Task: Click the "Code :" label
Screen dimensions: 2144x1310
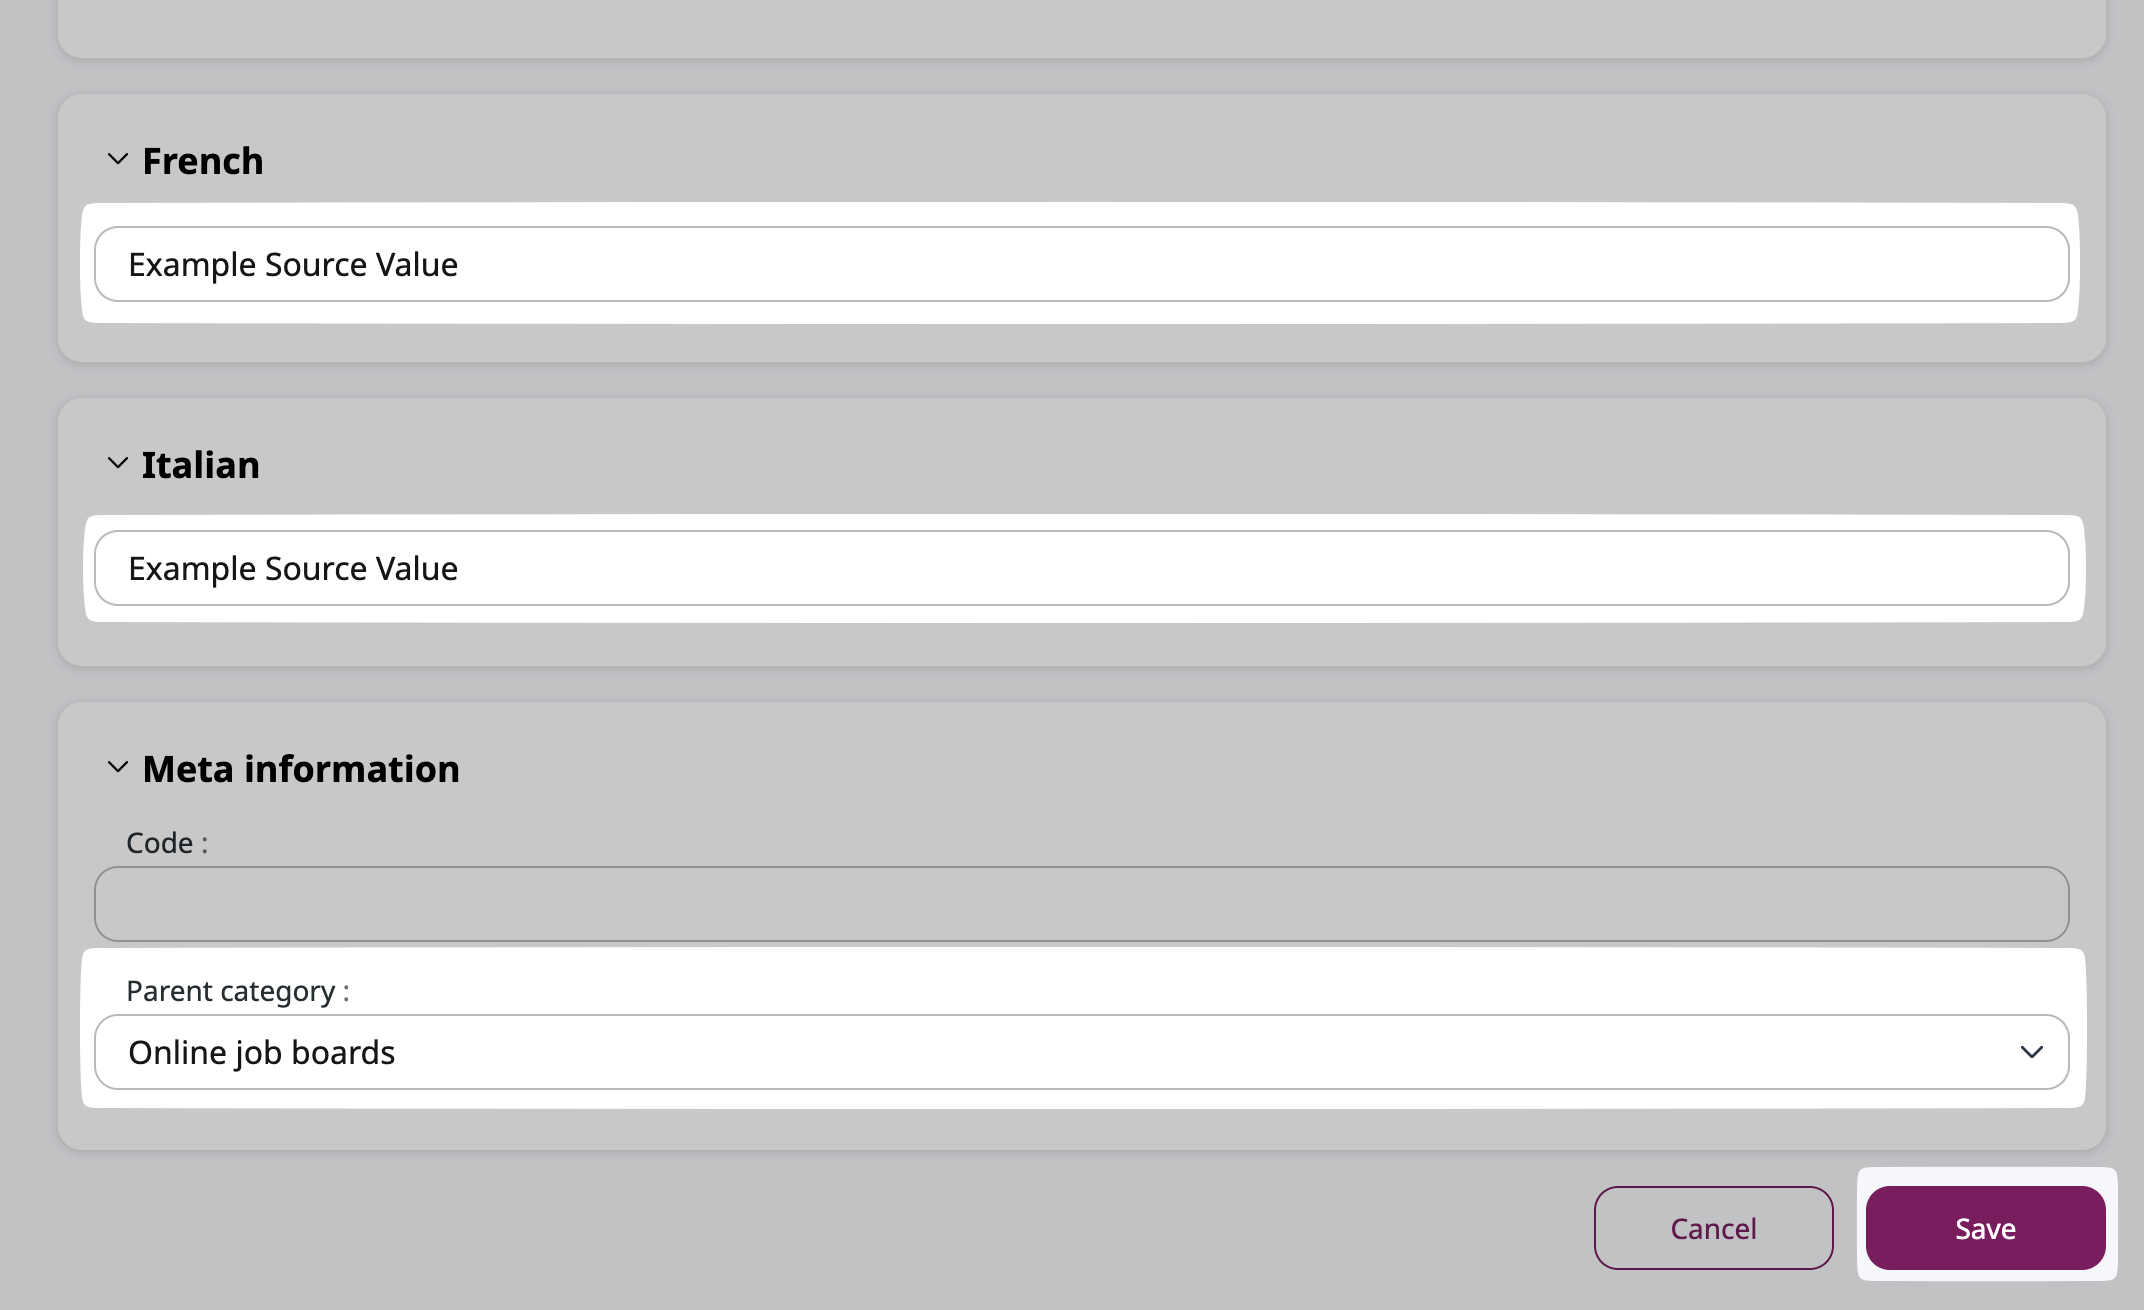Action: [x=167, y=843]
